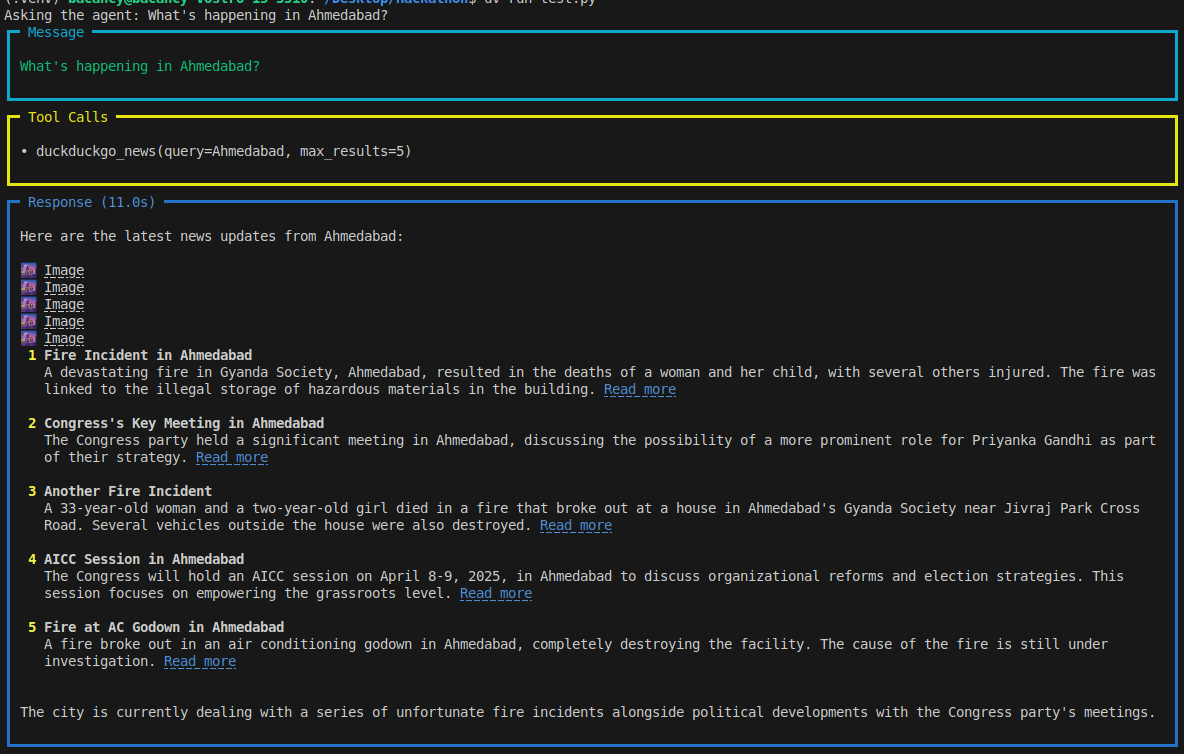Open the second Image link

coord(63,287)
